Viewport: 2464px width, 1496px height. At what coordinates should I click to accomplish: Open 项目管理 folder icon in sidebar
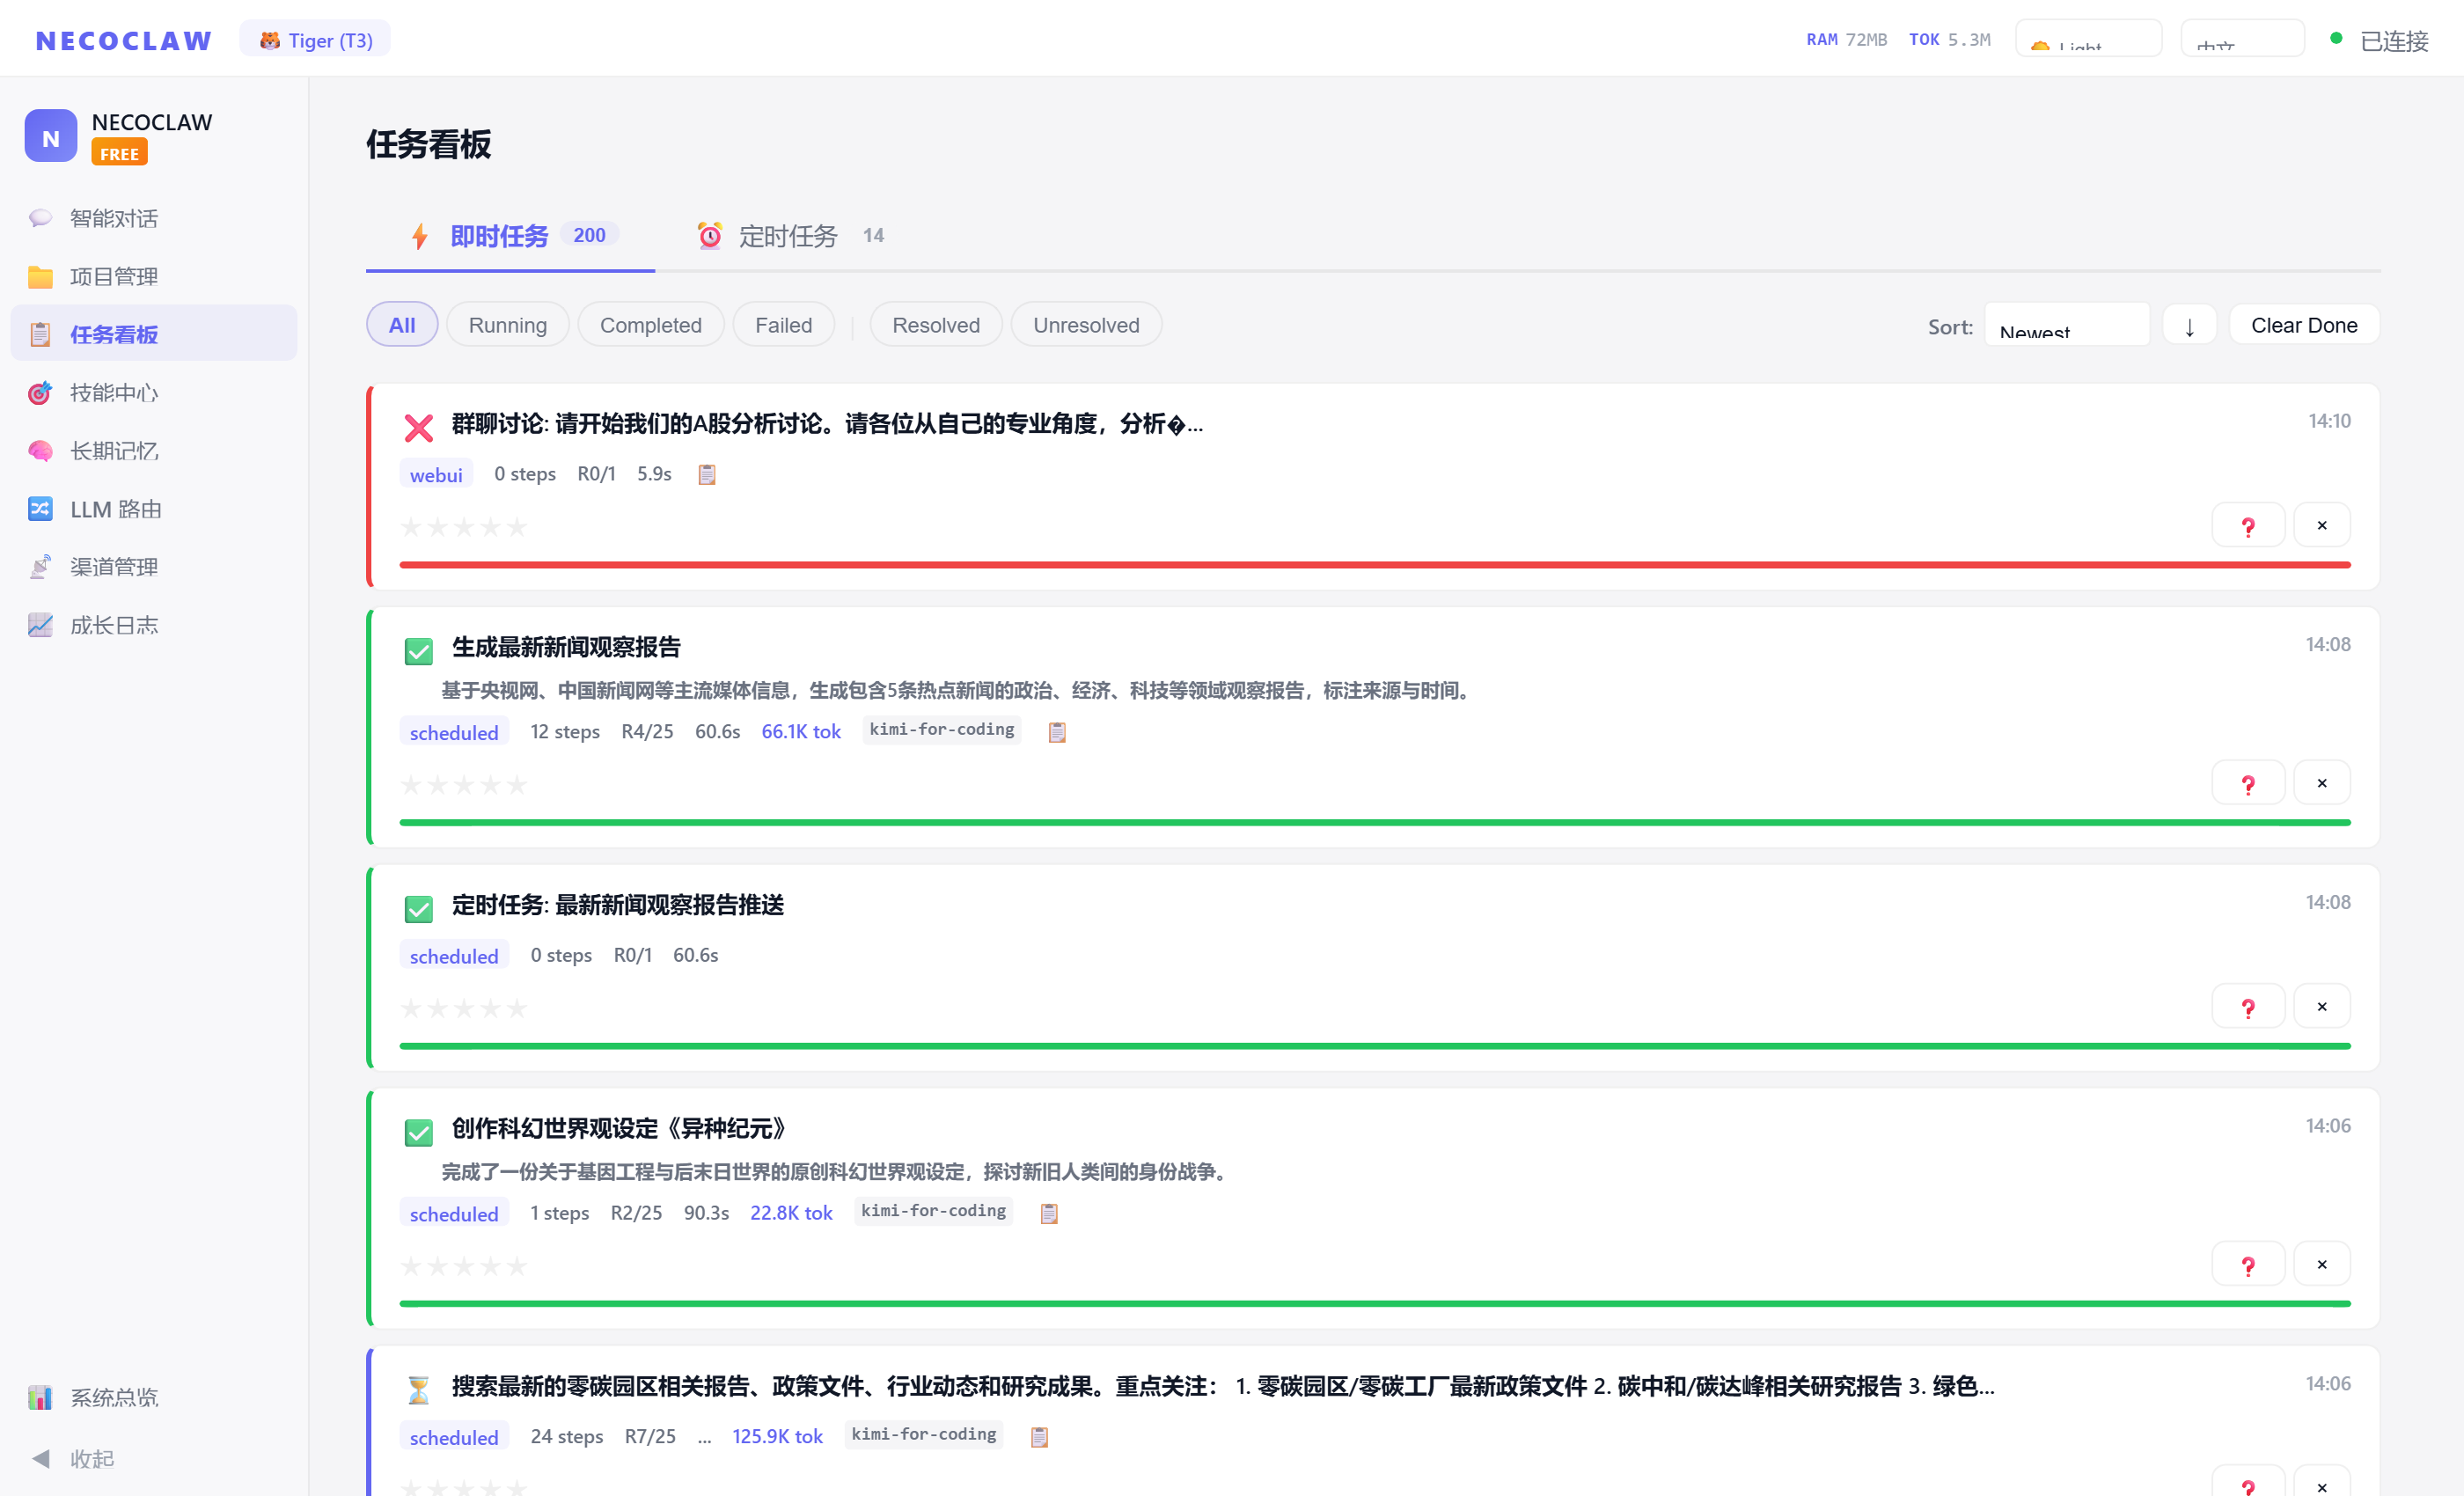(x=40, y=277)
